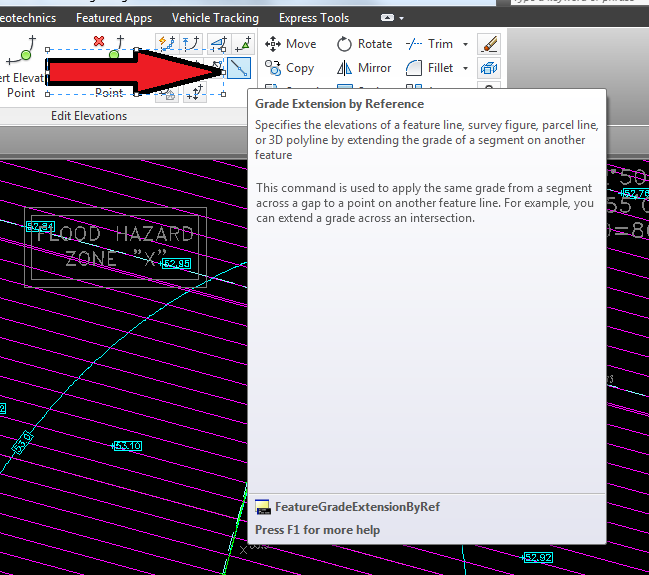Select the 52.92 elevation label

(538, 557)
